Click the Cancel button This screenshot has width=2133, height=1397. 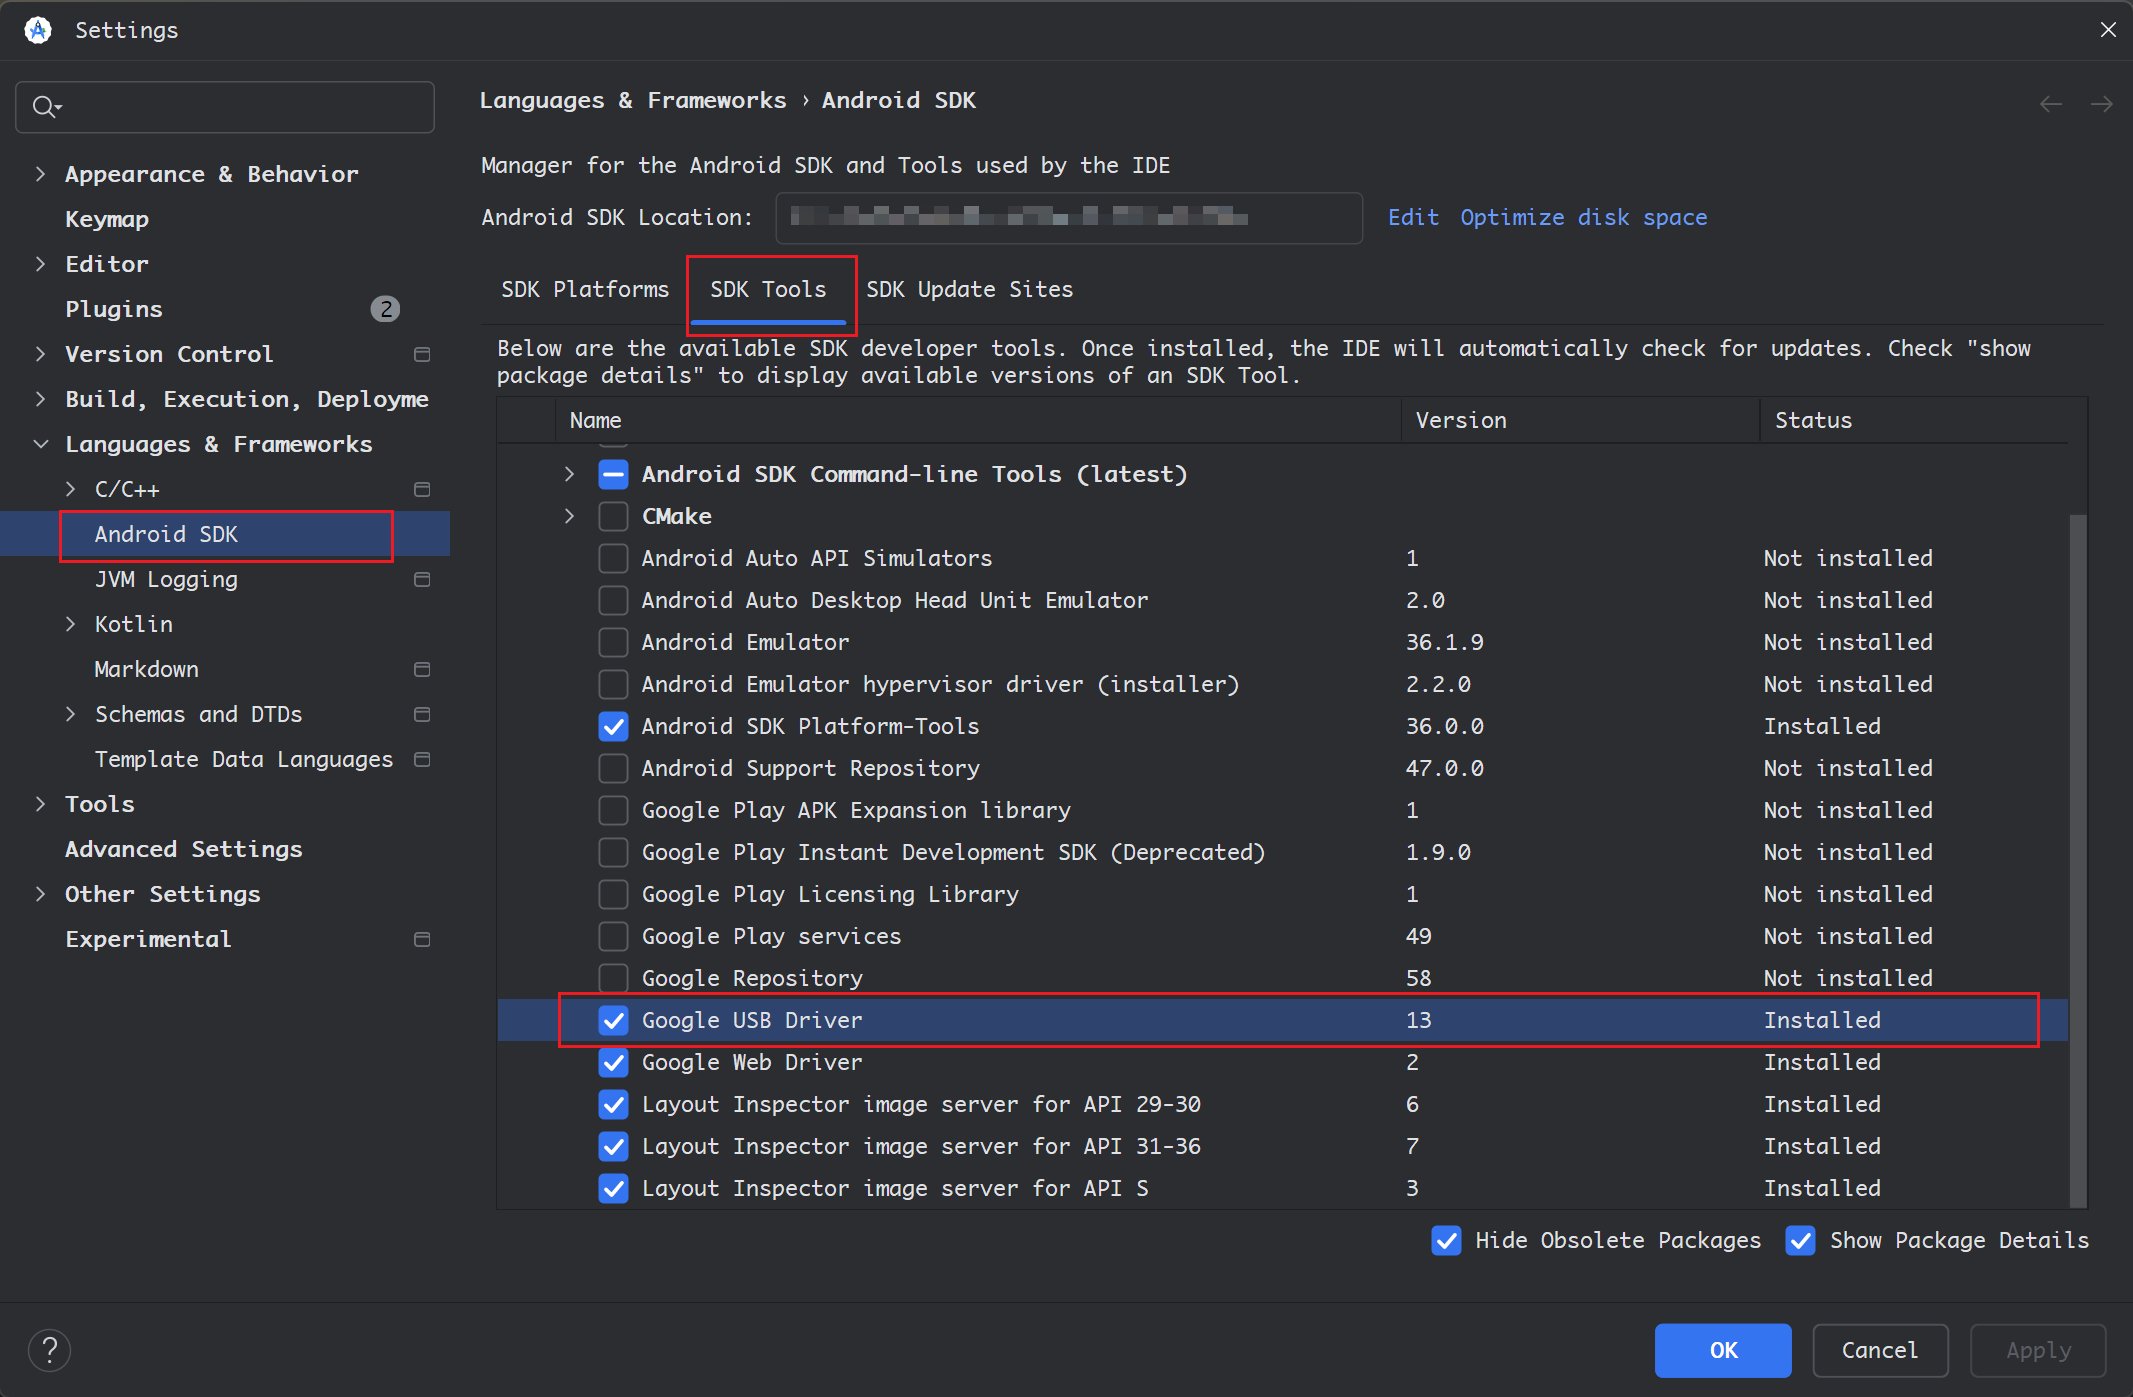click(x=1880, y=1350)
